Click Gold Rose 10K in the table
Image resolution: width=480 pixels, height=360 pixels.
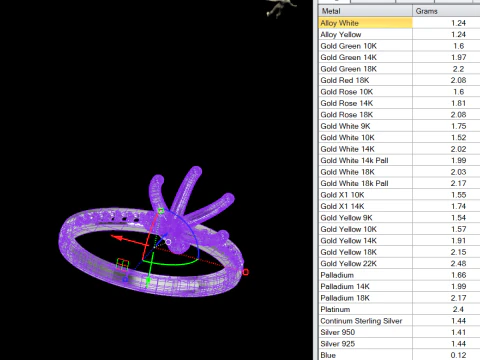(399, 92)
